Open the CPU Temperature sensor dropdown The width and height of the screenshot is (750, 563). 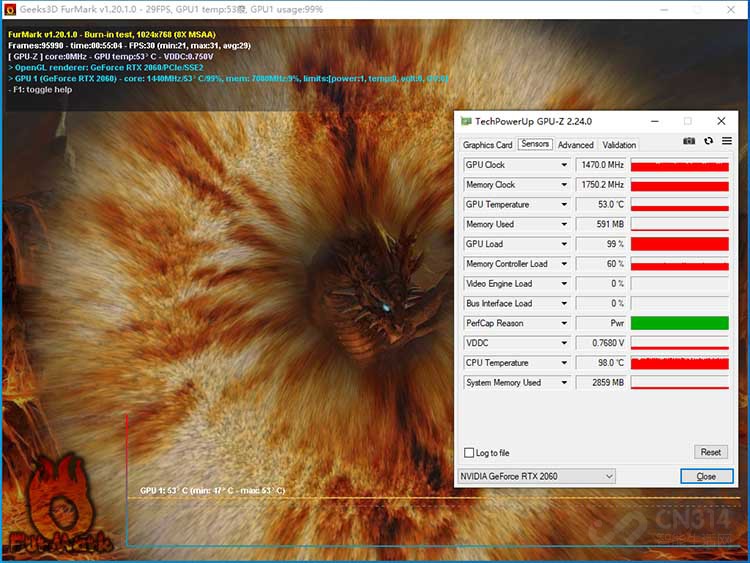point(564,363)
